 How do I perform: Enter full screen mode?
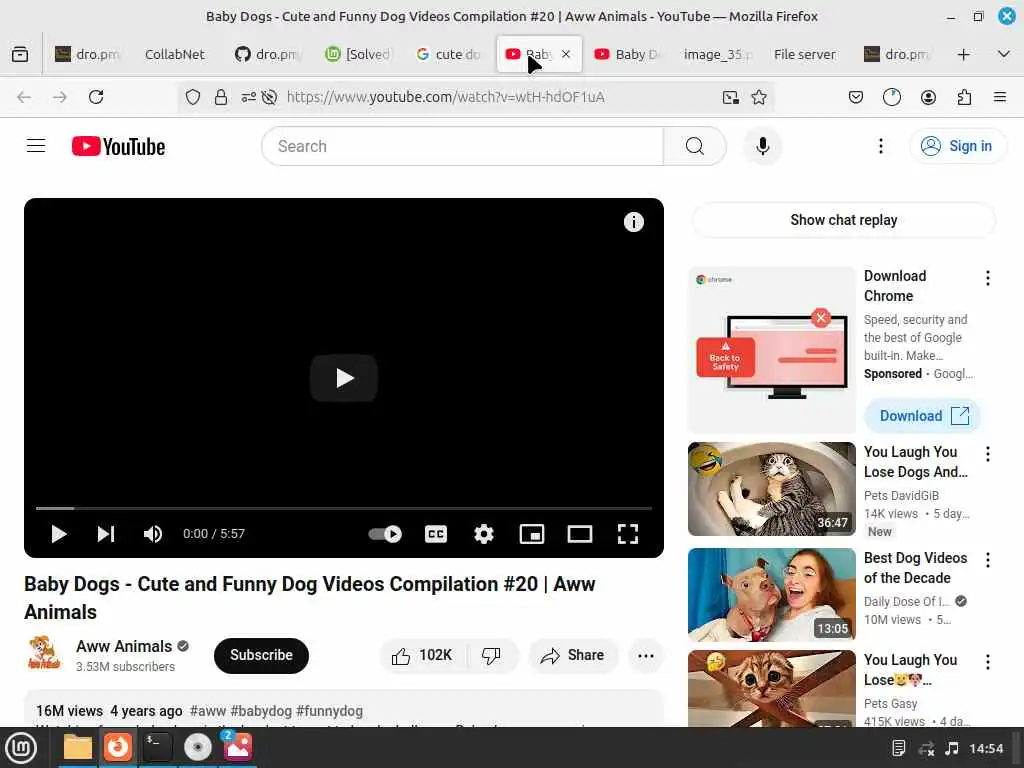[x=628, y=534]
